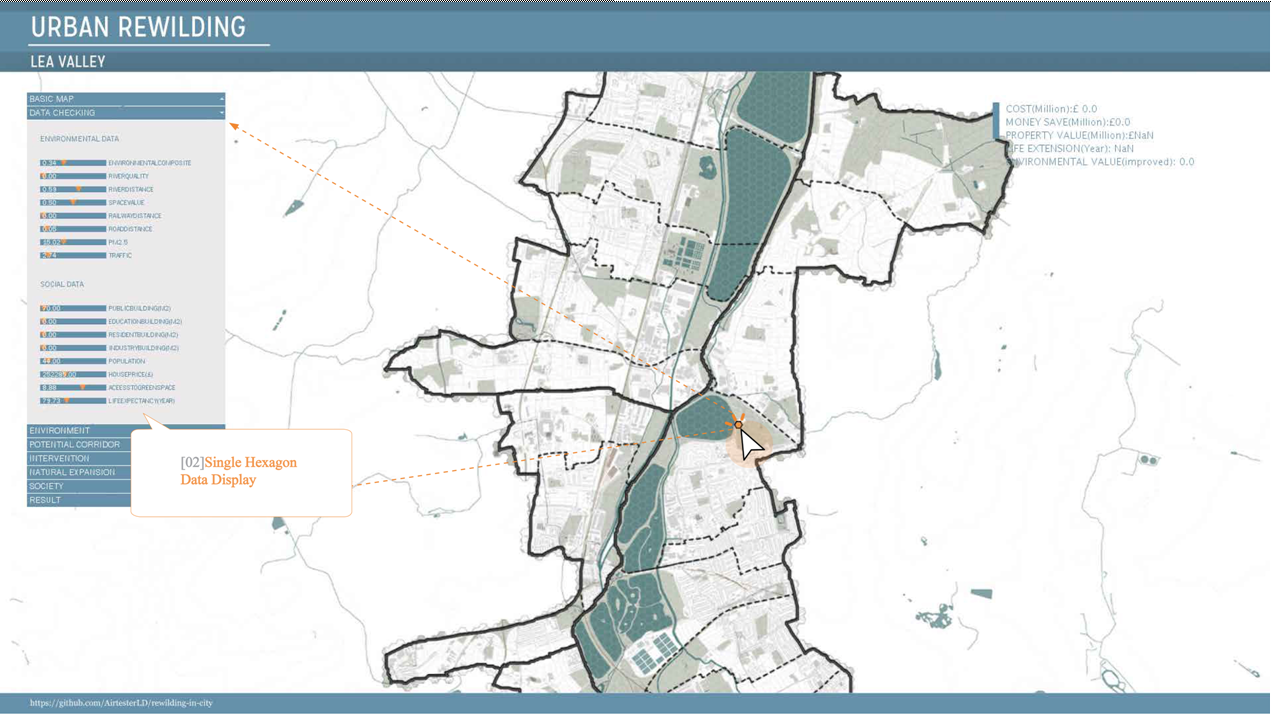
Task: Collapse the Data Checking panel arrow
Action: point(221,113)
